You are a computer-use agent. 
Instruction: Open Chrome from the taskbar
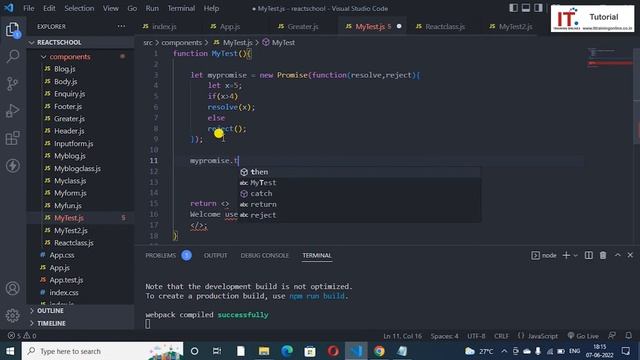(x=379, y=351)
